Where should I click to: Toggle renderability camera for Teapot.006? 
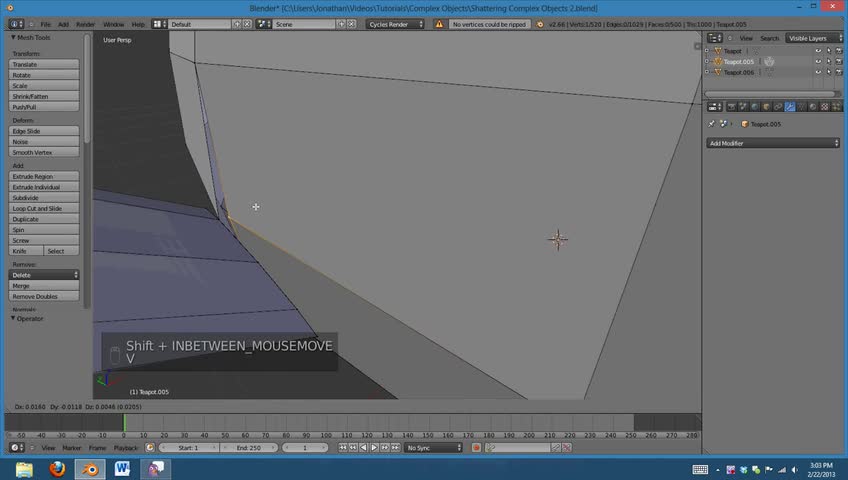pos(839,72)
